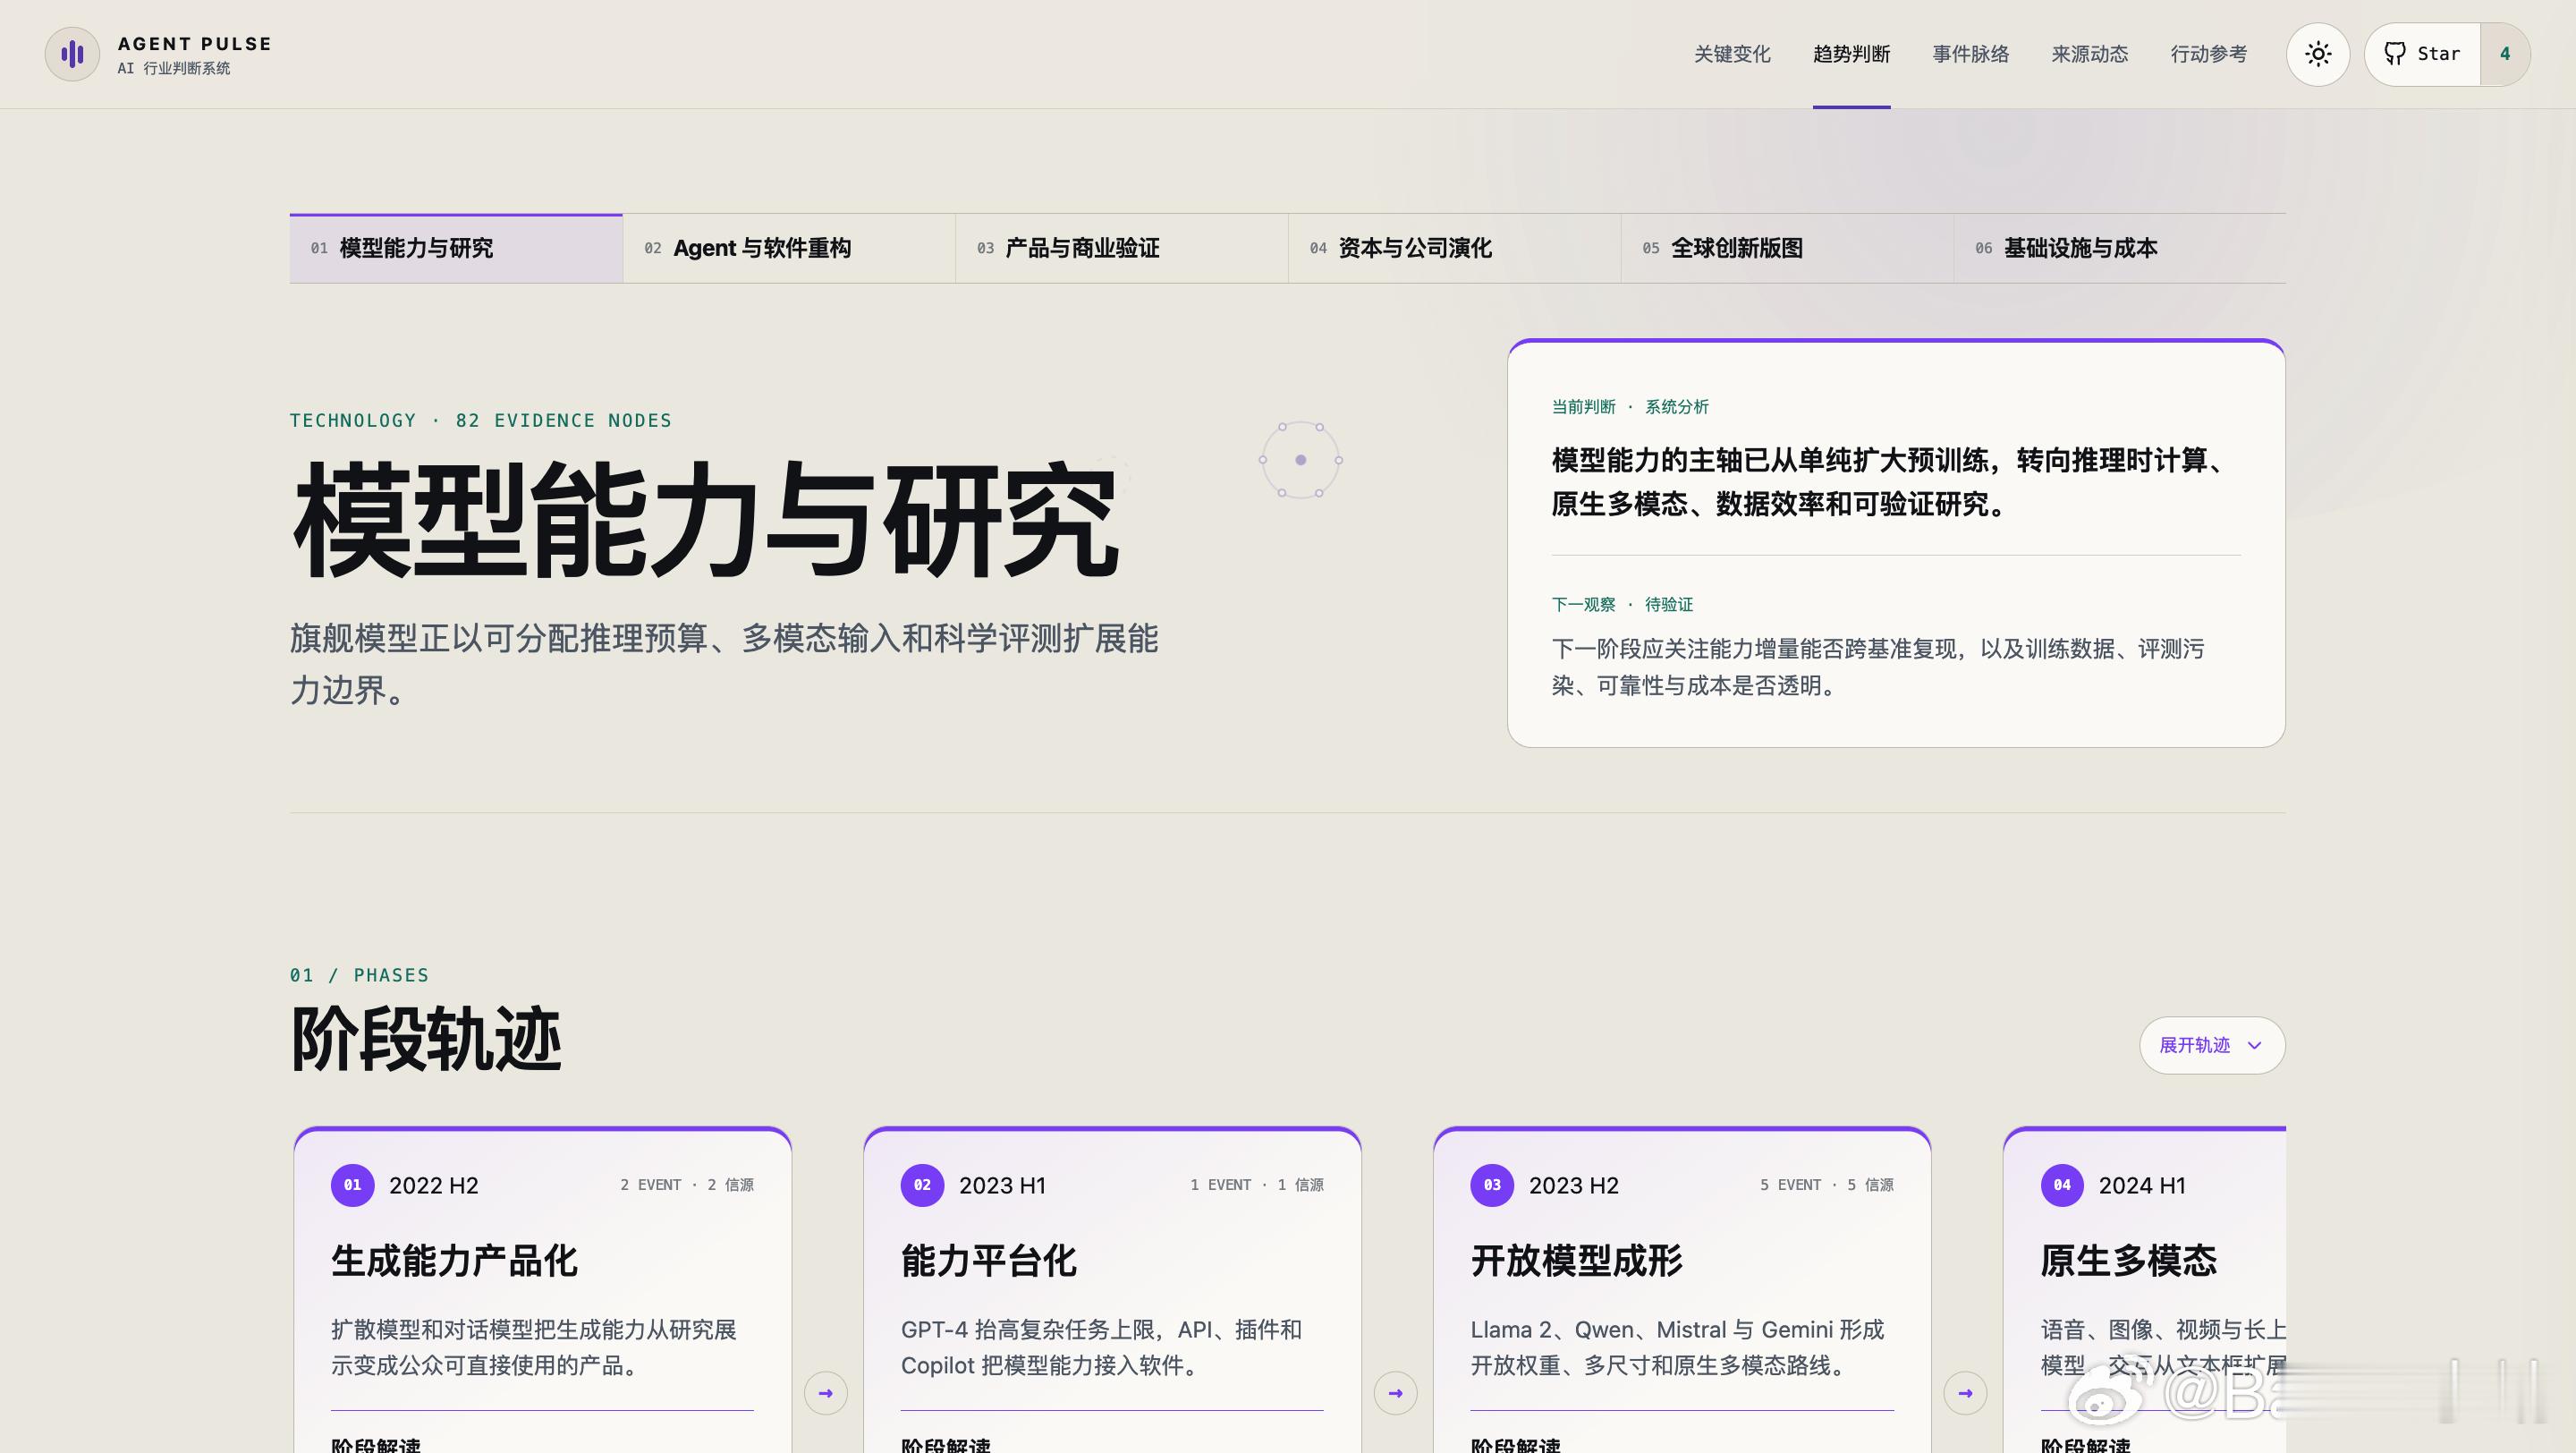
Task: Open the 开放模型成形 phase card title
Action: (x=1577, y=1261)
